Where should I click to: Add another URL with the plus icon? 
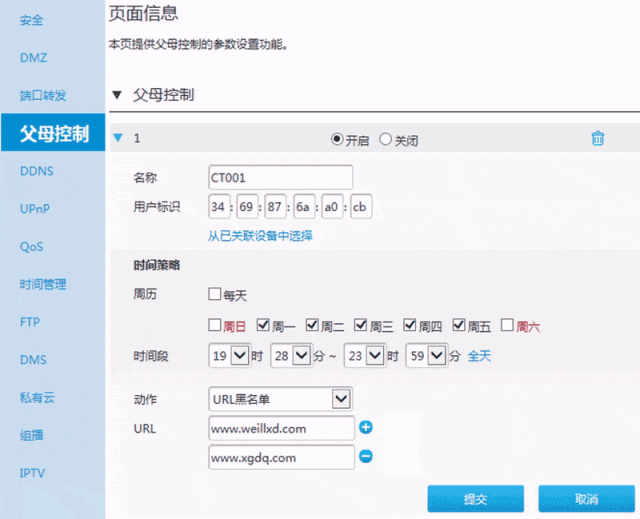[366, 427]
